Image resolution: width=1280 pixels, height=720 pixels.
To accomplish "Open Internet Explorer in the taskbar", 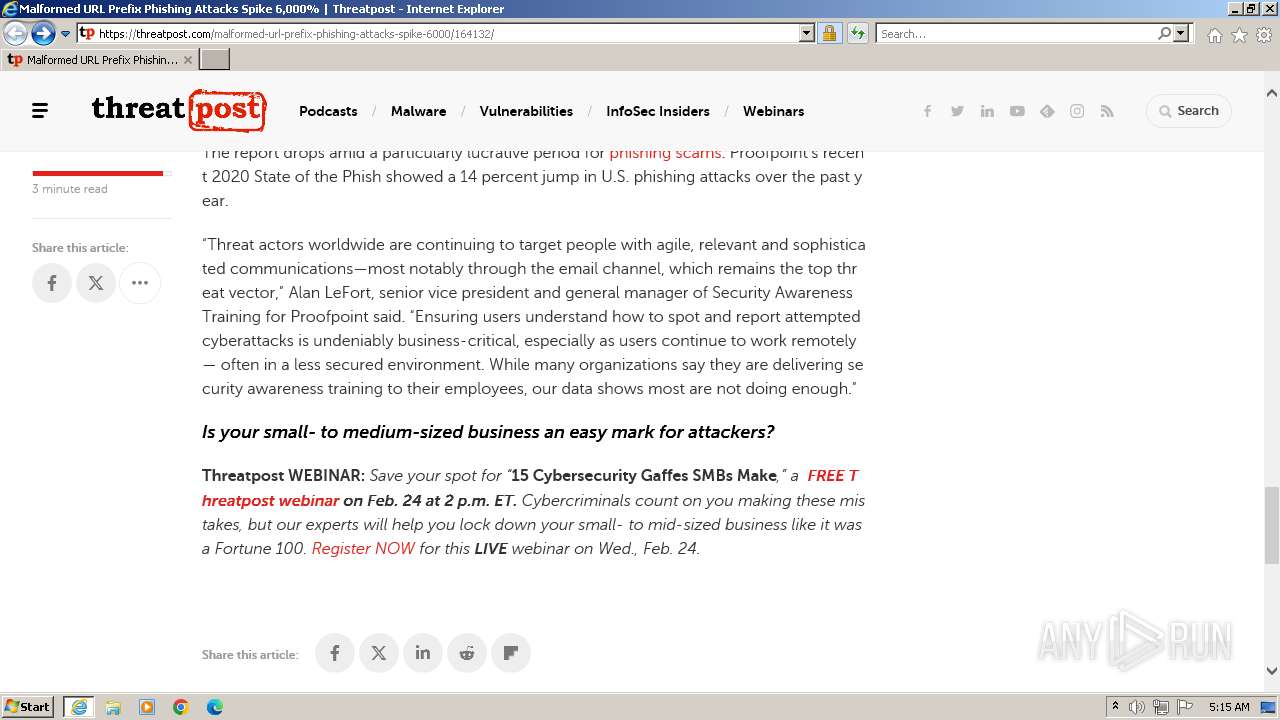I will click(x=79, y=707).
